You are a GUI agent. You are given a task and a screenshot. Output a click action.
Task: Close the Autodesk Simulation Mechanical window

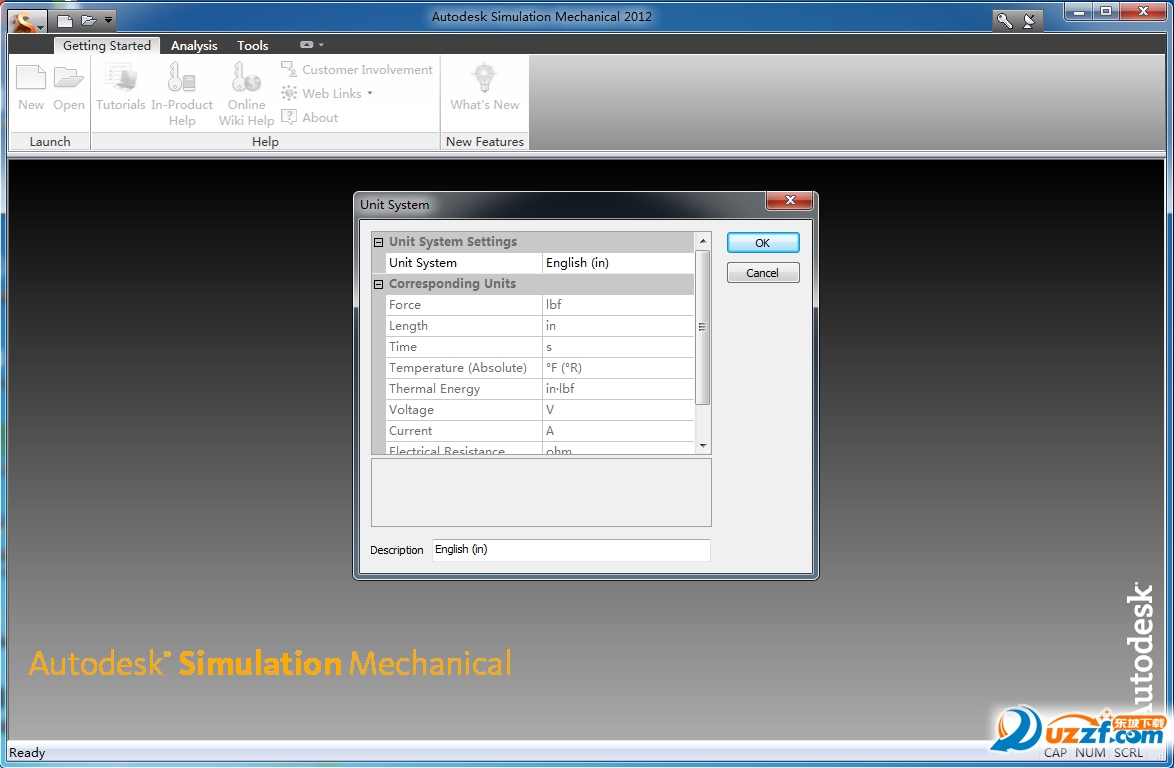tap(1143, 12)
